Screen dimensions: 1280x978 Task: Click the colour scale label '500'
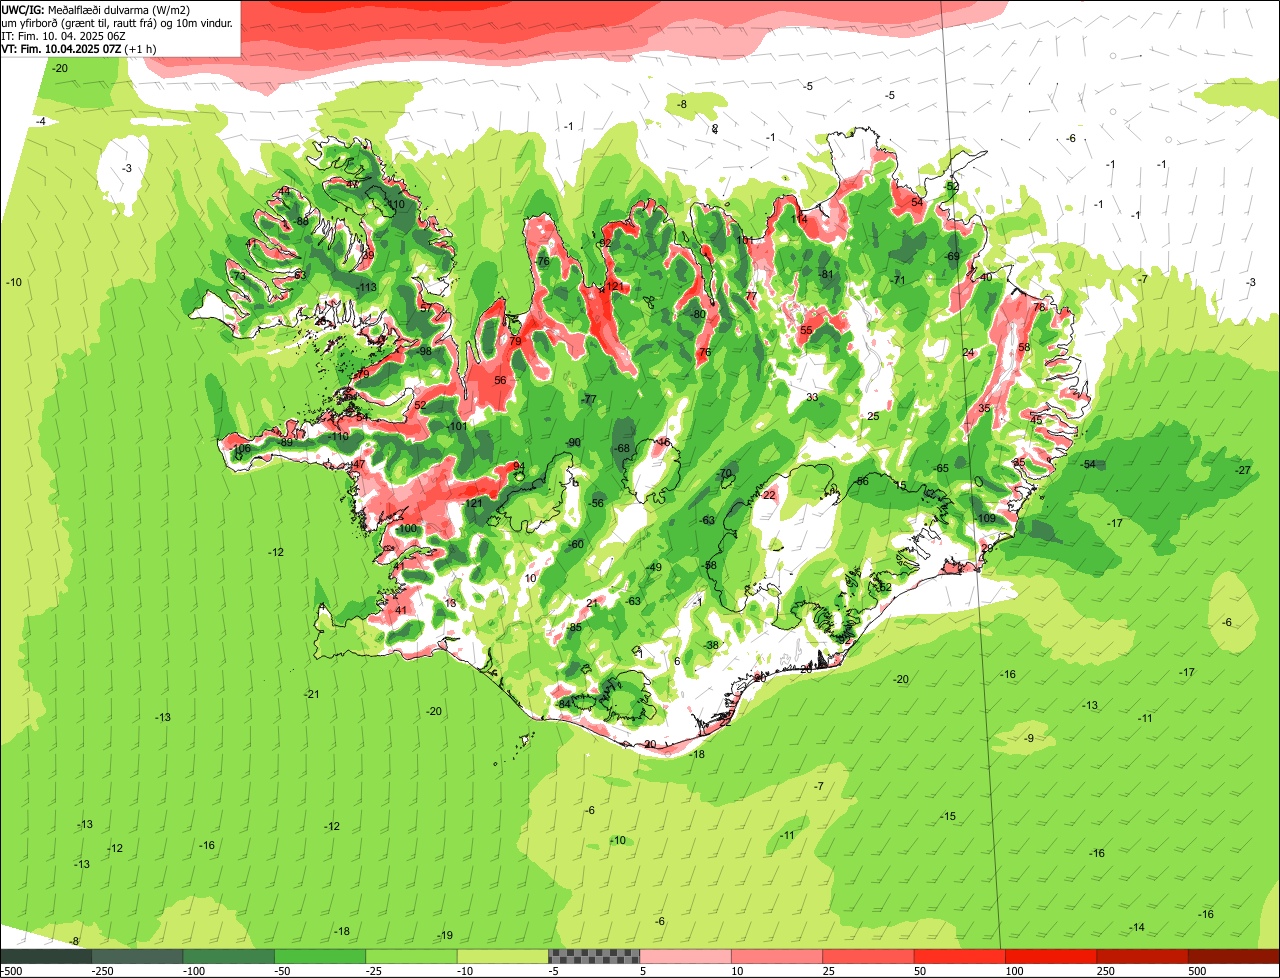point(1196,971)
